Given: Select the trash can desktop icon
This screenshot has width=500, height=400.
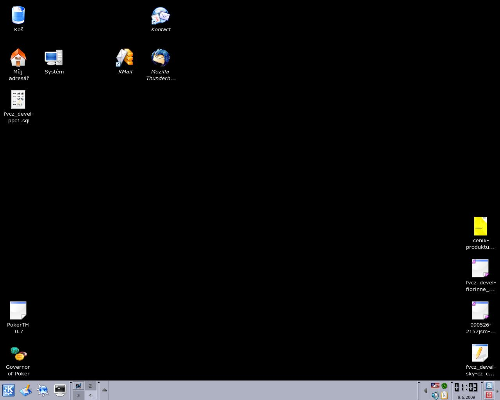Looking at the screenshot, I should [x=18, y=19].
